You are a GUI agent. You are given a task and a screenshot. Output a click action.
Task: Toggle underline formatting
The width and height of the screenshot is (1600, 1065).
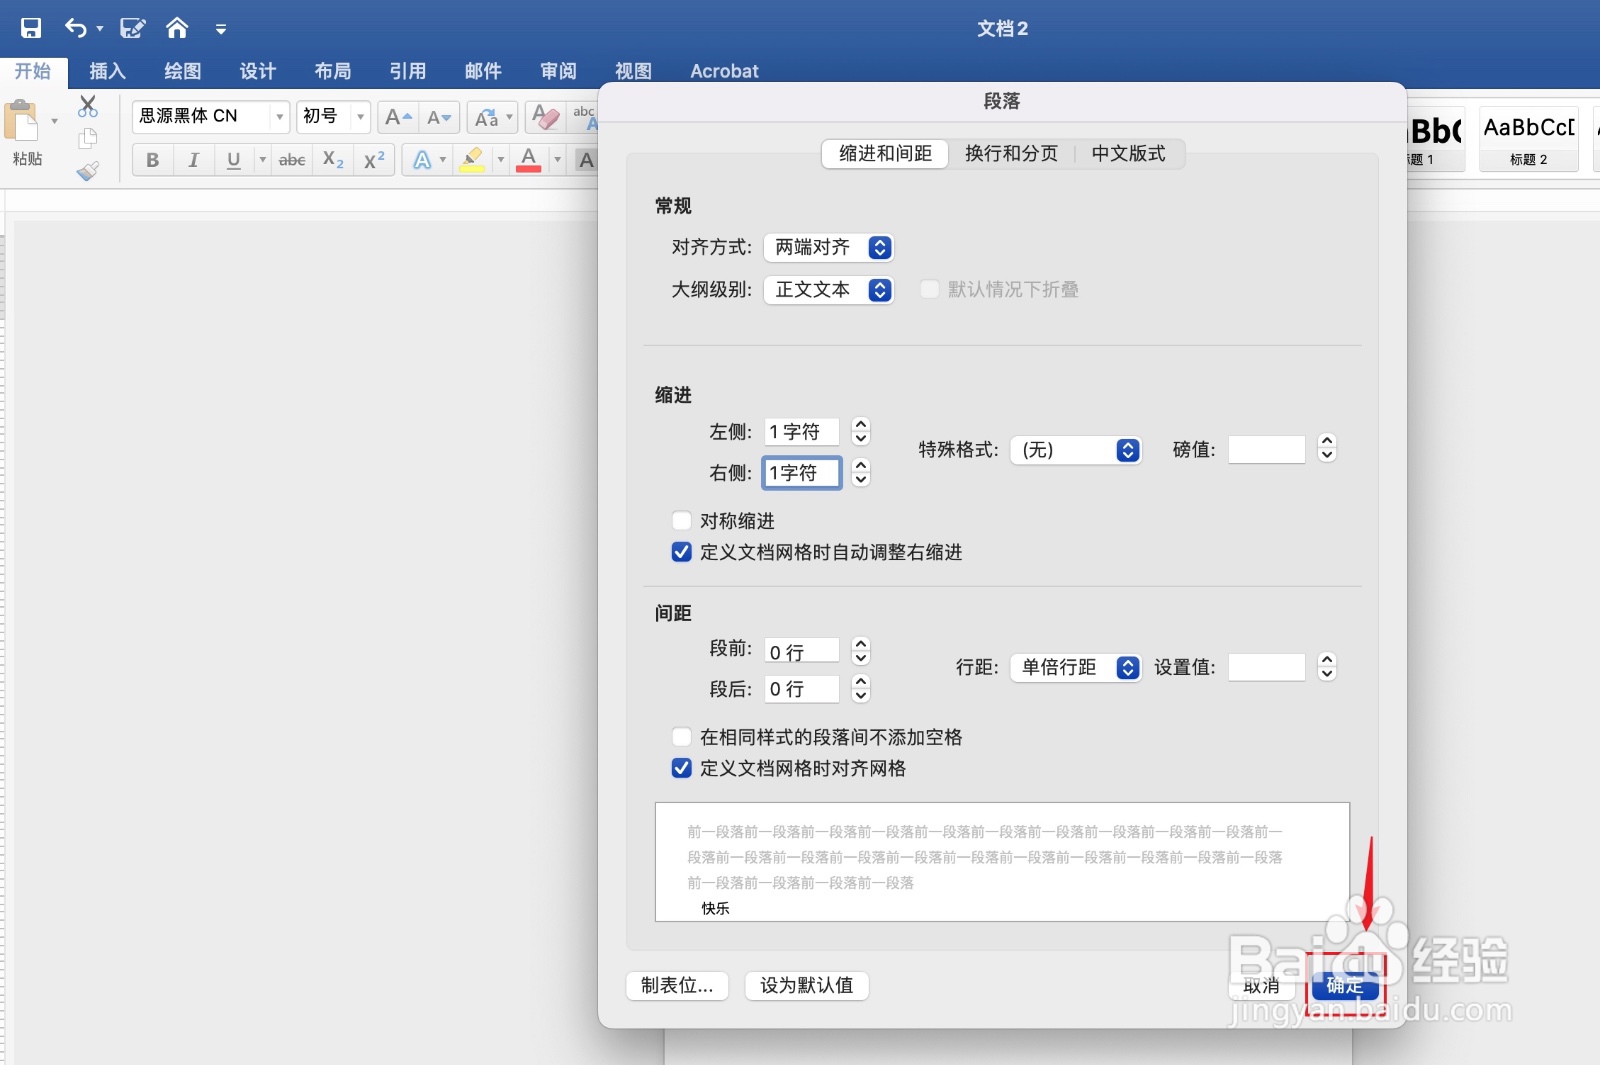[x=233, y=160]
